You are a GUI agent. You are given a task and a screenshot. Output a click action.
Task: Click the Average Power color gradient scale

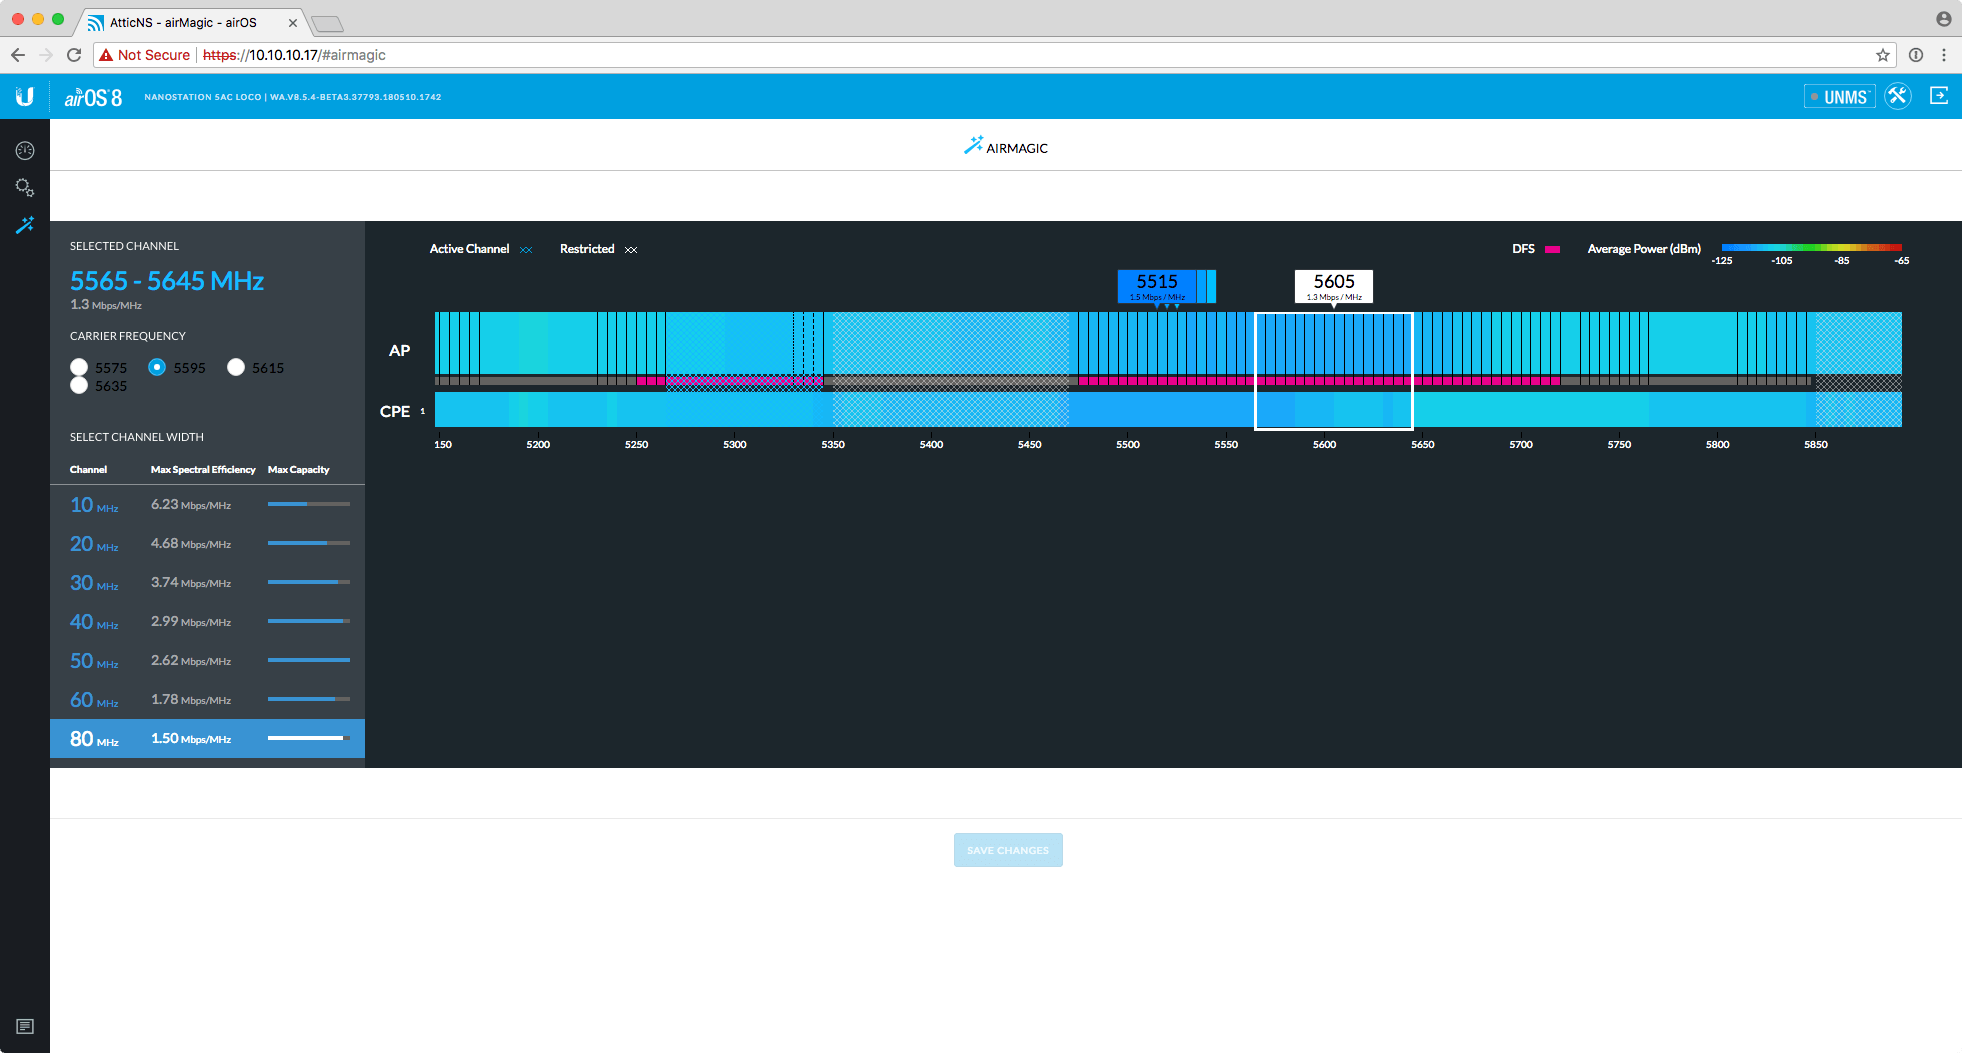(x=1811, y=247)
